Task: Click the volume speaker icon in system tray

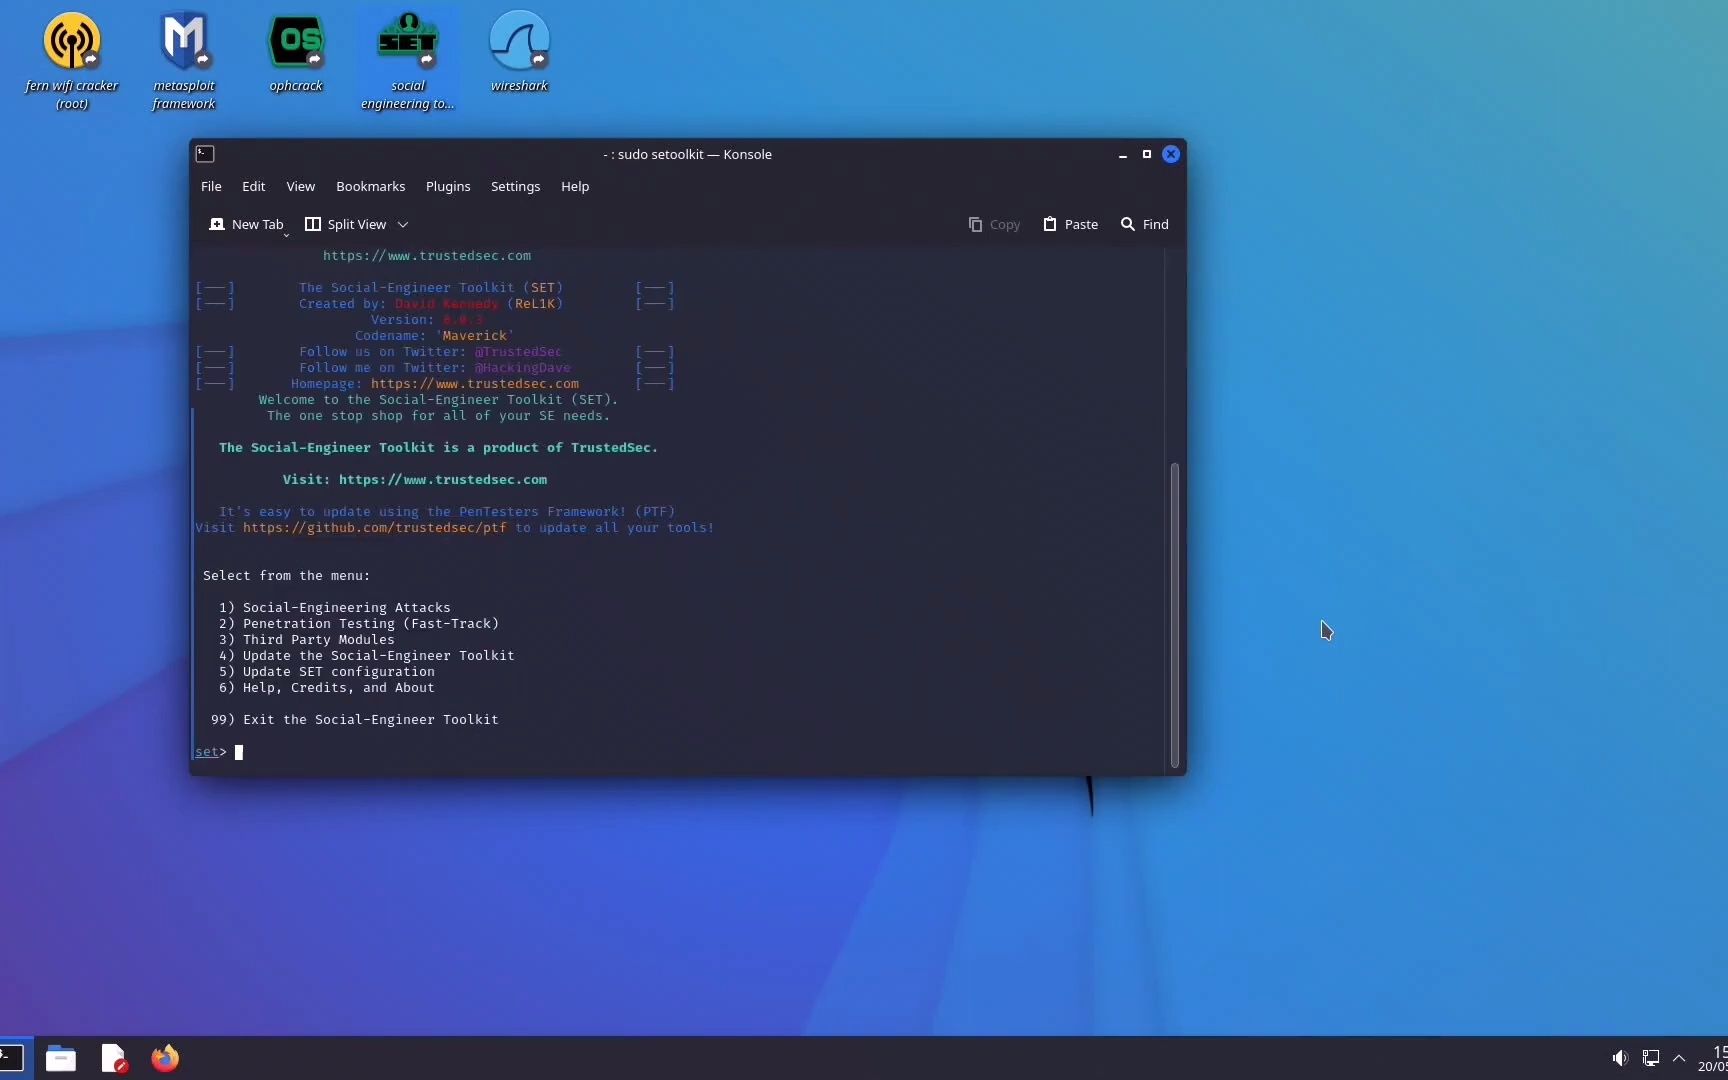Action: coord(1621,1057)
